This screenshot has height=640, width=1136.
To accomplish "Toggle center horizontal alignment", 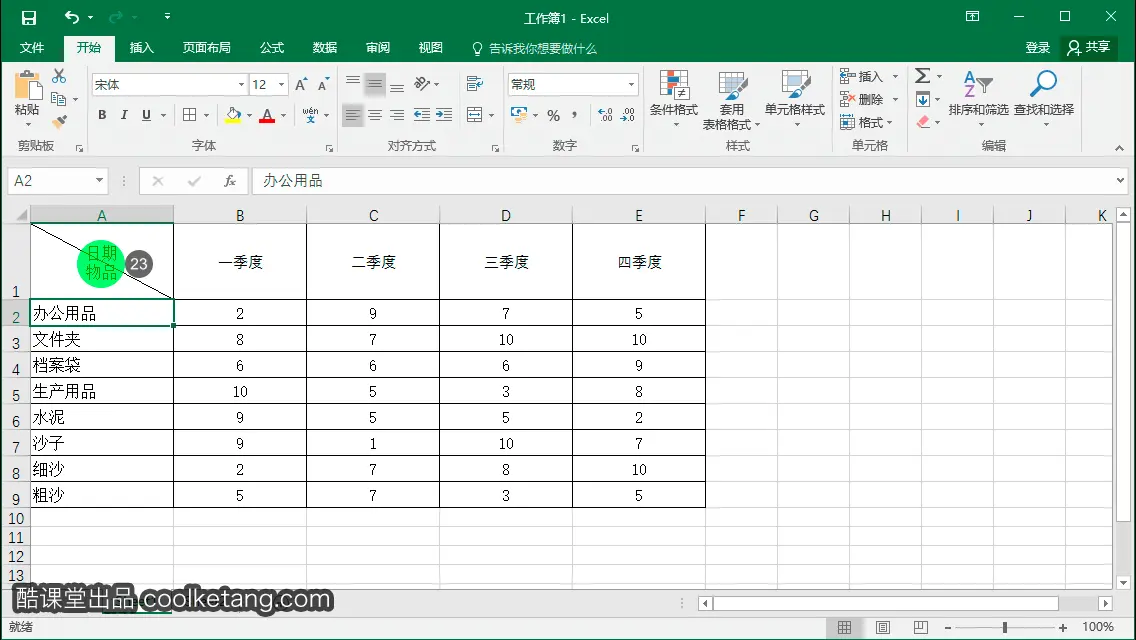I will [x=375, y=115].
